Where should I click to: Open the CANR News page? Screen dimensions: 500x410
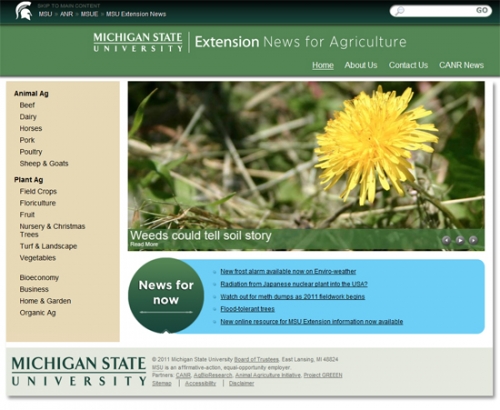point(461,65)
